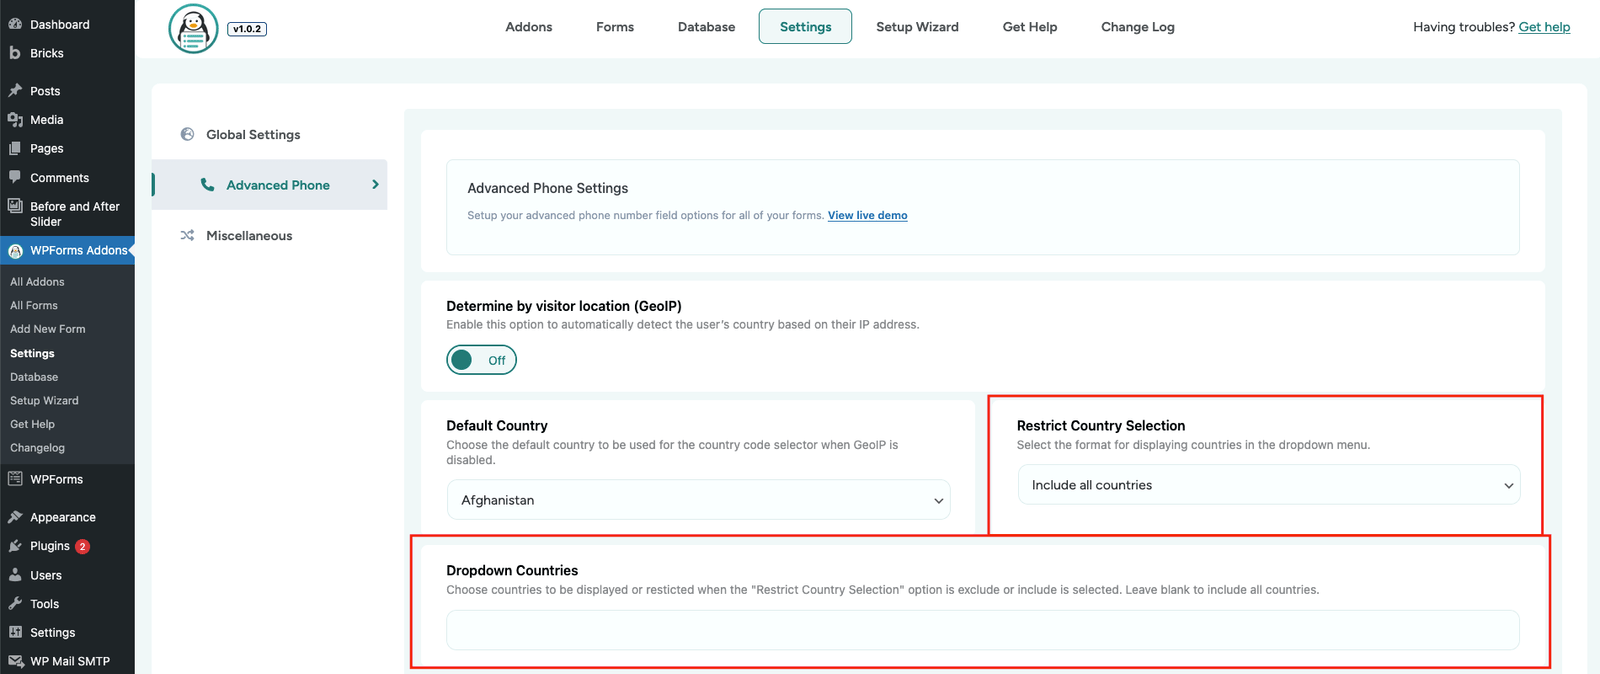
Task: Open the Restrict Country Selection dropdown
Action: click(x=1268, y=485)
